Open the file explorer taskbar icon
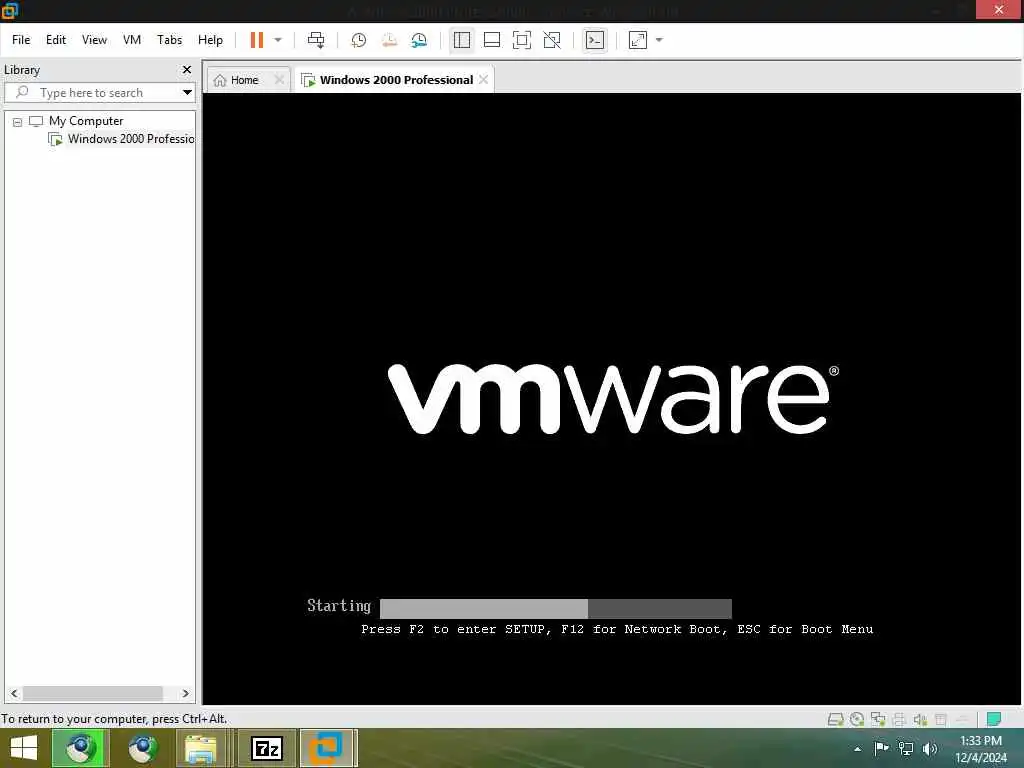The image size is (1024, 768). [x=201, y=748]
